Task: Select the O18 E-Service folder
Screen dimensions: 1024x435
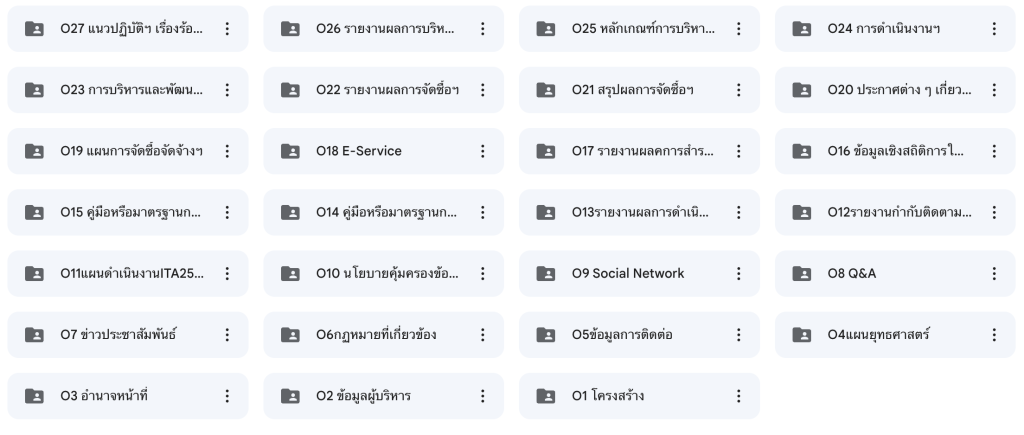Action: pos(383,151)
